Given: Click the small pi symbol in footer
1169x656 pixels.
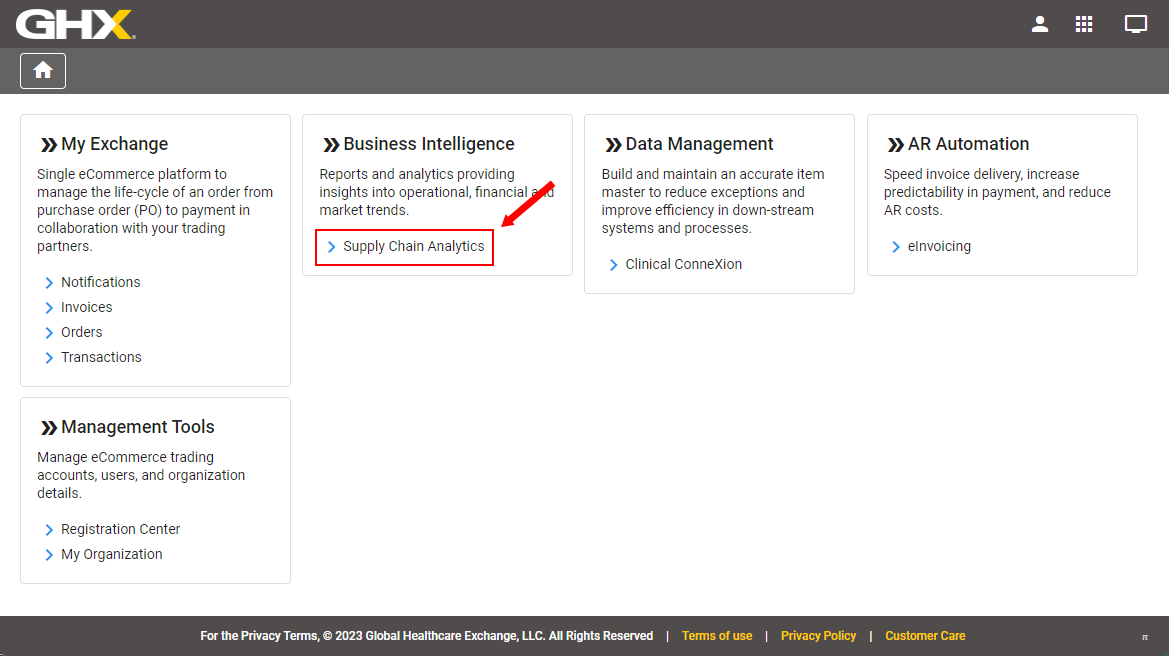Looking at the screenshot, I should [1145, 637].
